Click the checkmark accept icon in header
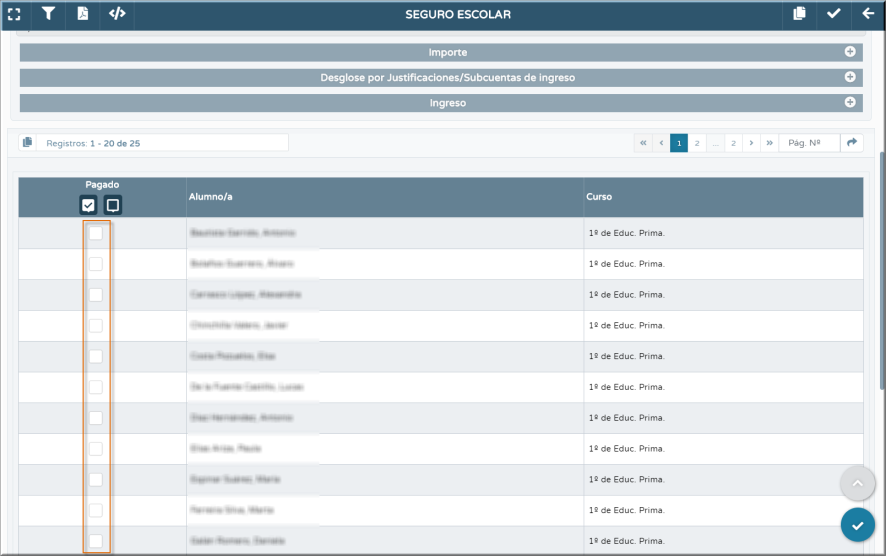The height and width of the screenshot is (556, 886). pos(833,14)
